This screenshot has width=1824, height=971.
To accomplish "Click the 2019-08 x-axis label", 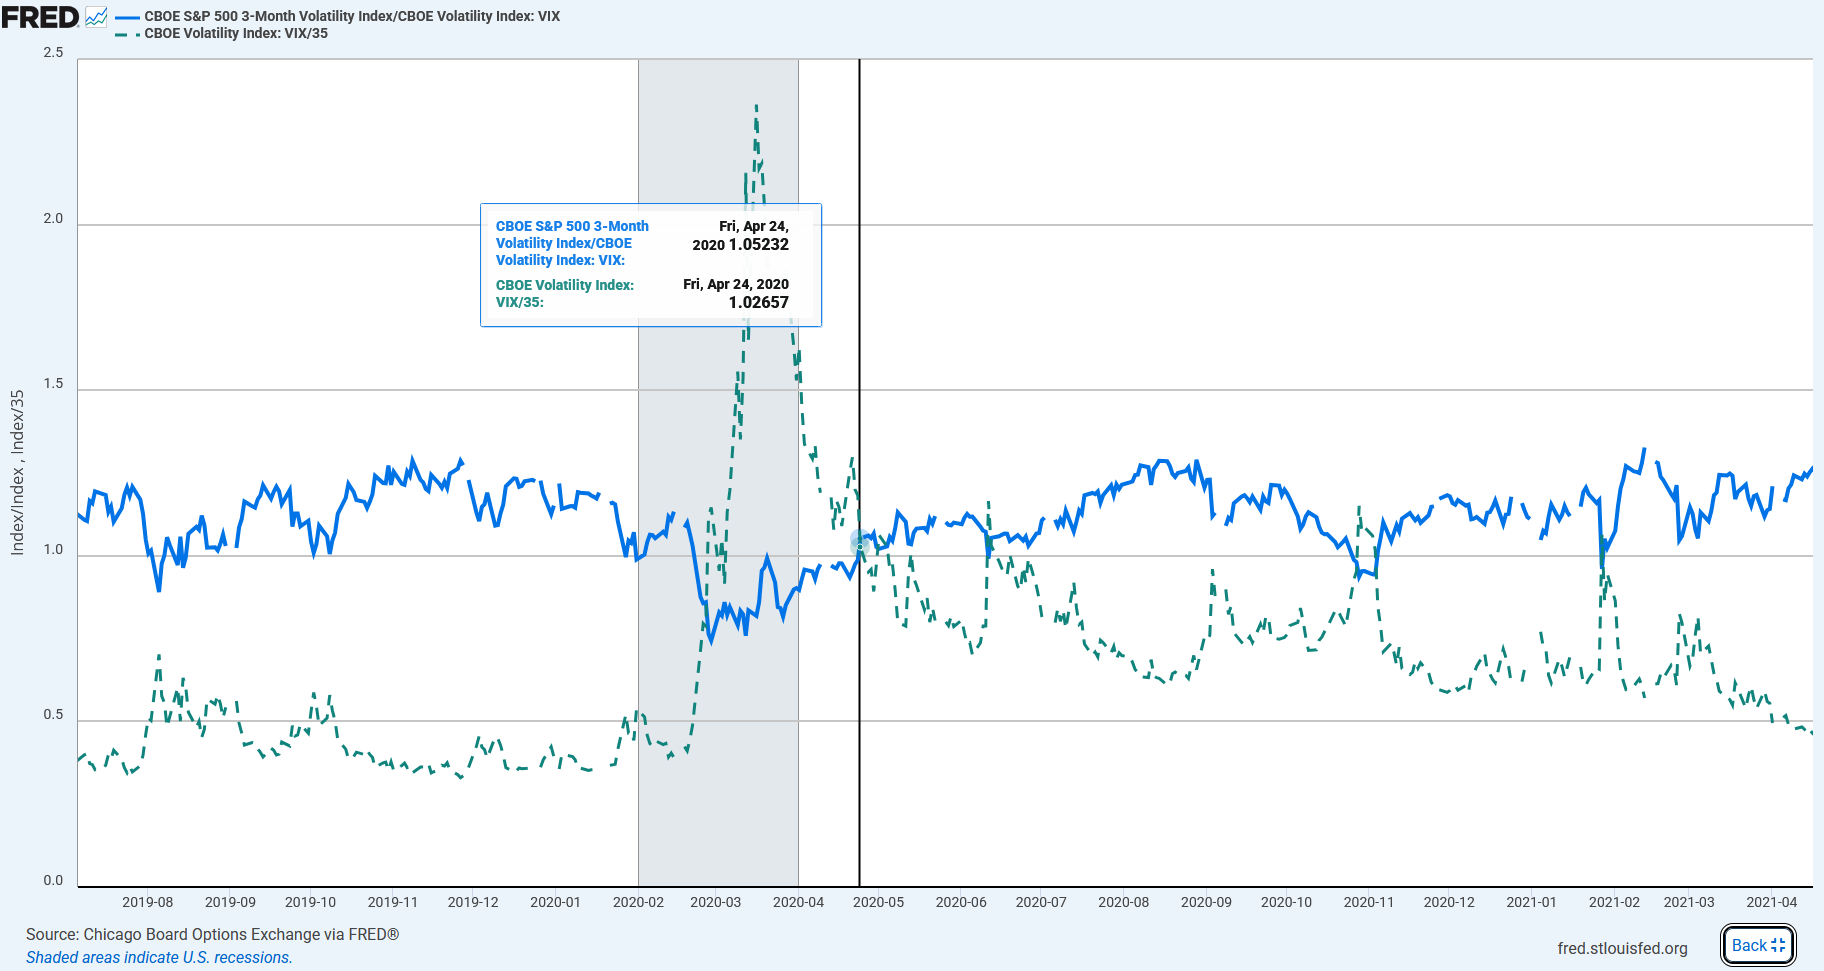I will pyautogui.click(x=147, y=902).
